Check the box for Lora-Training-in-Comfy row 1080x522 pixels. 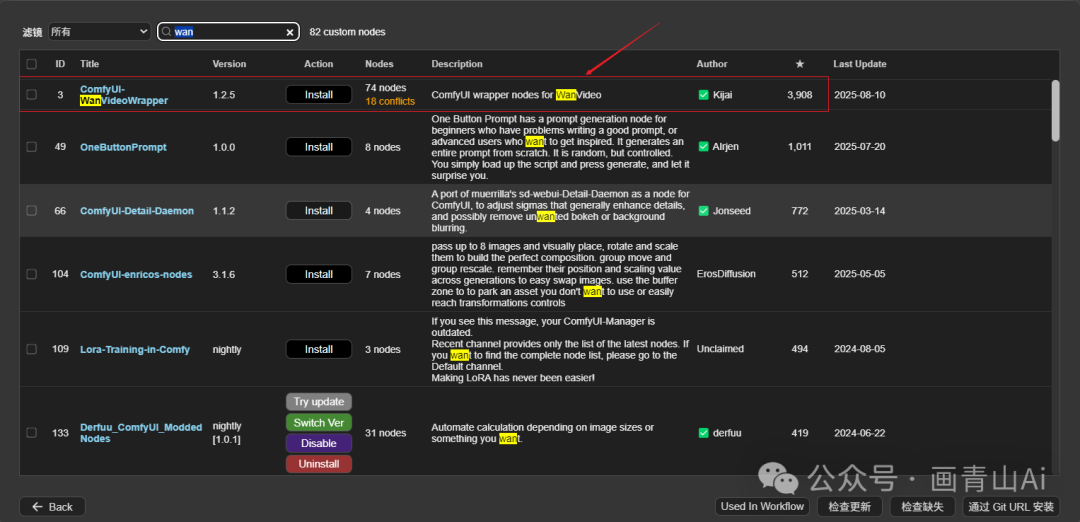(32, 349)
